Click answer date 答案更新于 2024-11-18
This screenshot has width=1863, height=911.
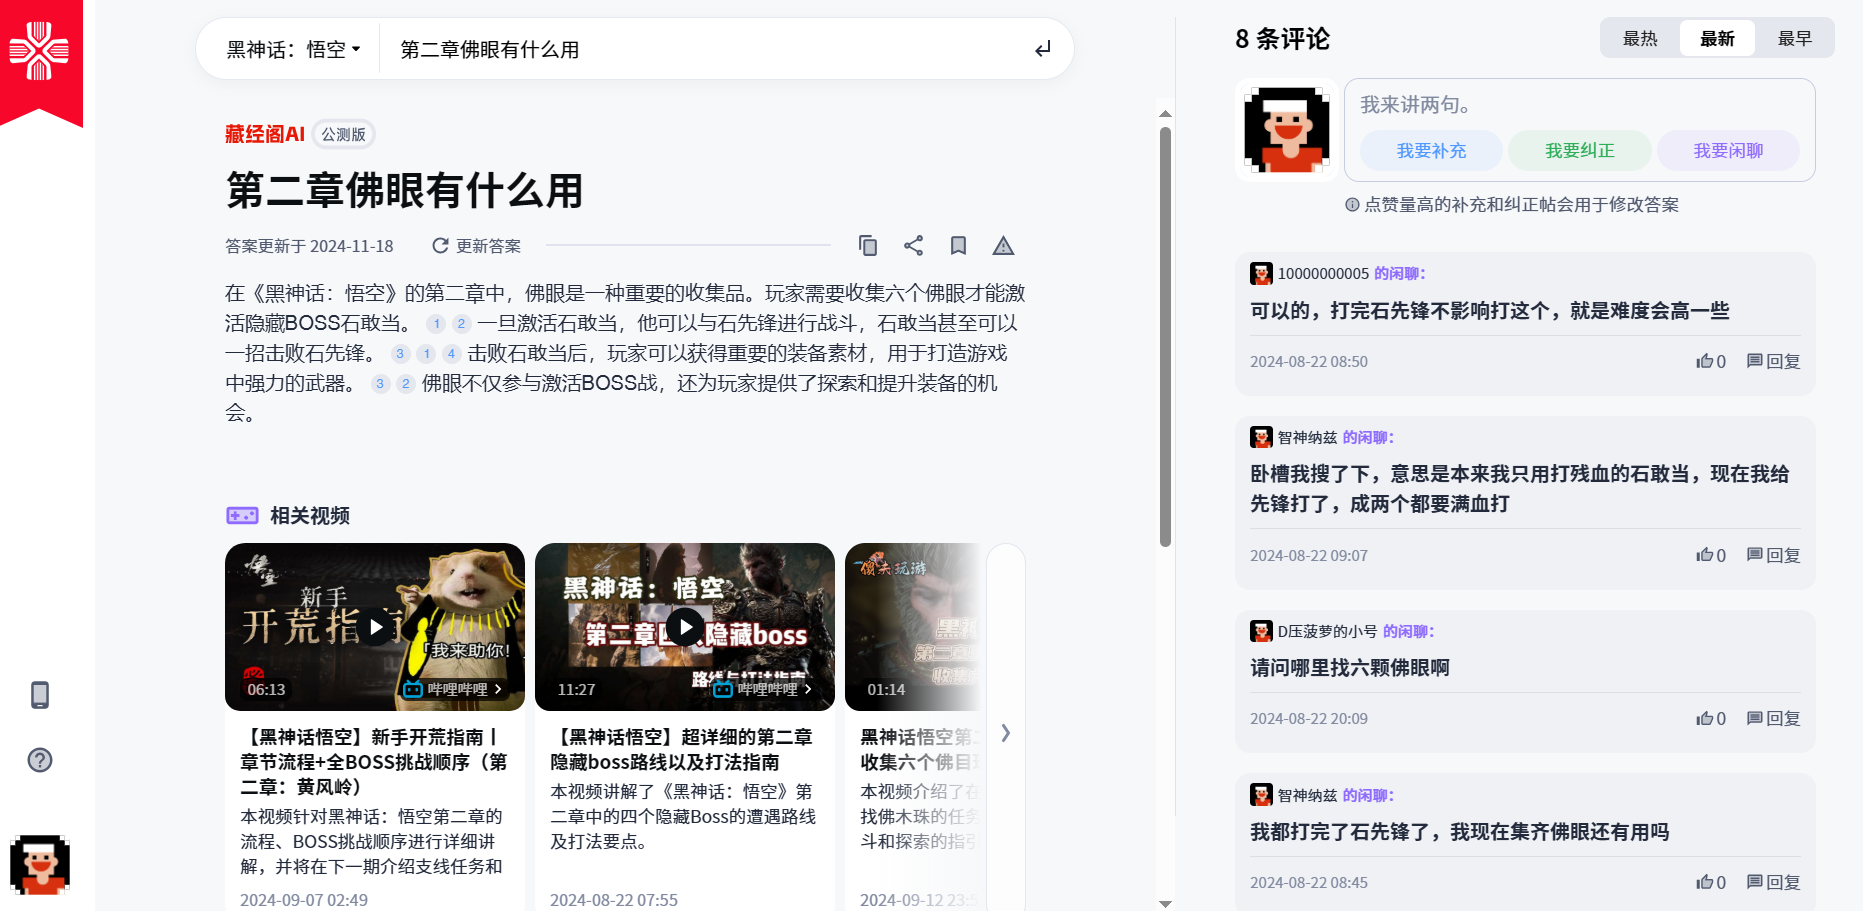click(309, 246)
